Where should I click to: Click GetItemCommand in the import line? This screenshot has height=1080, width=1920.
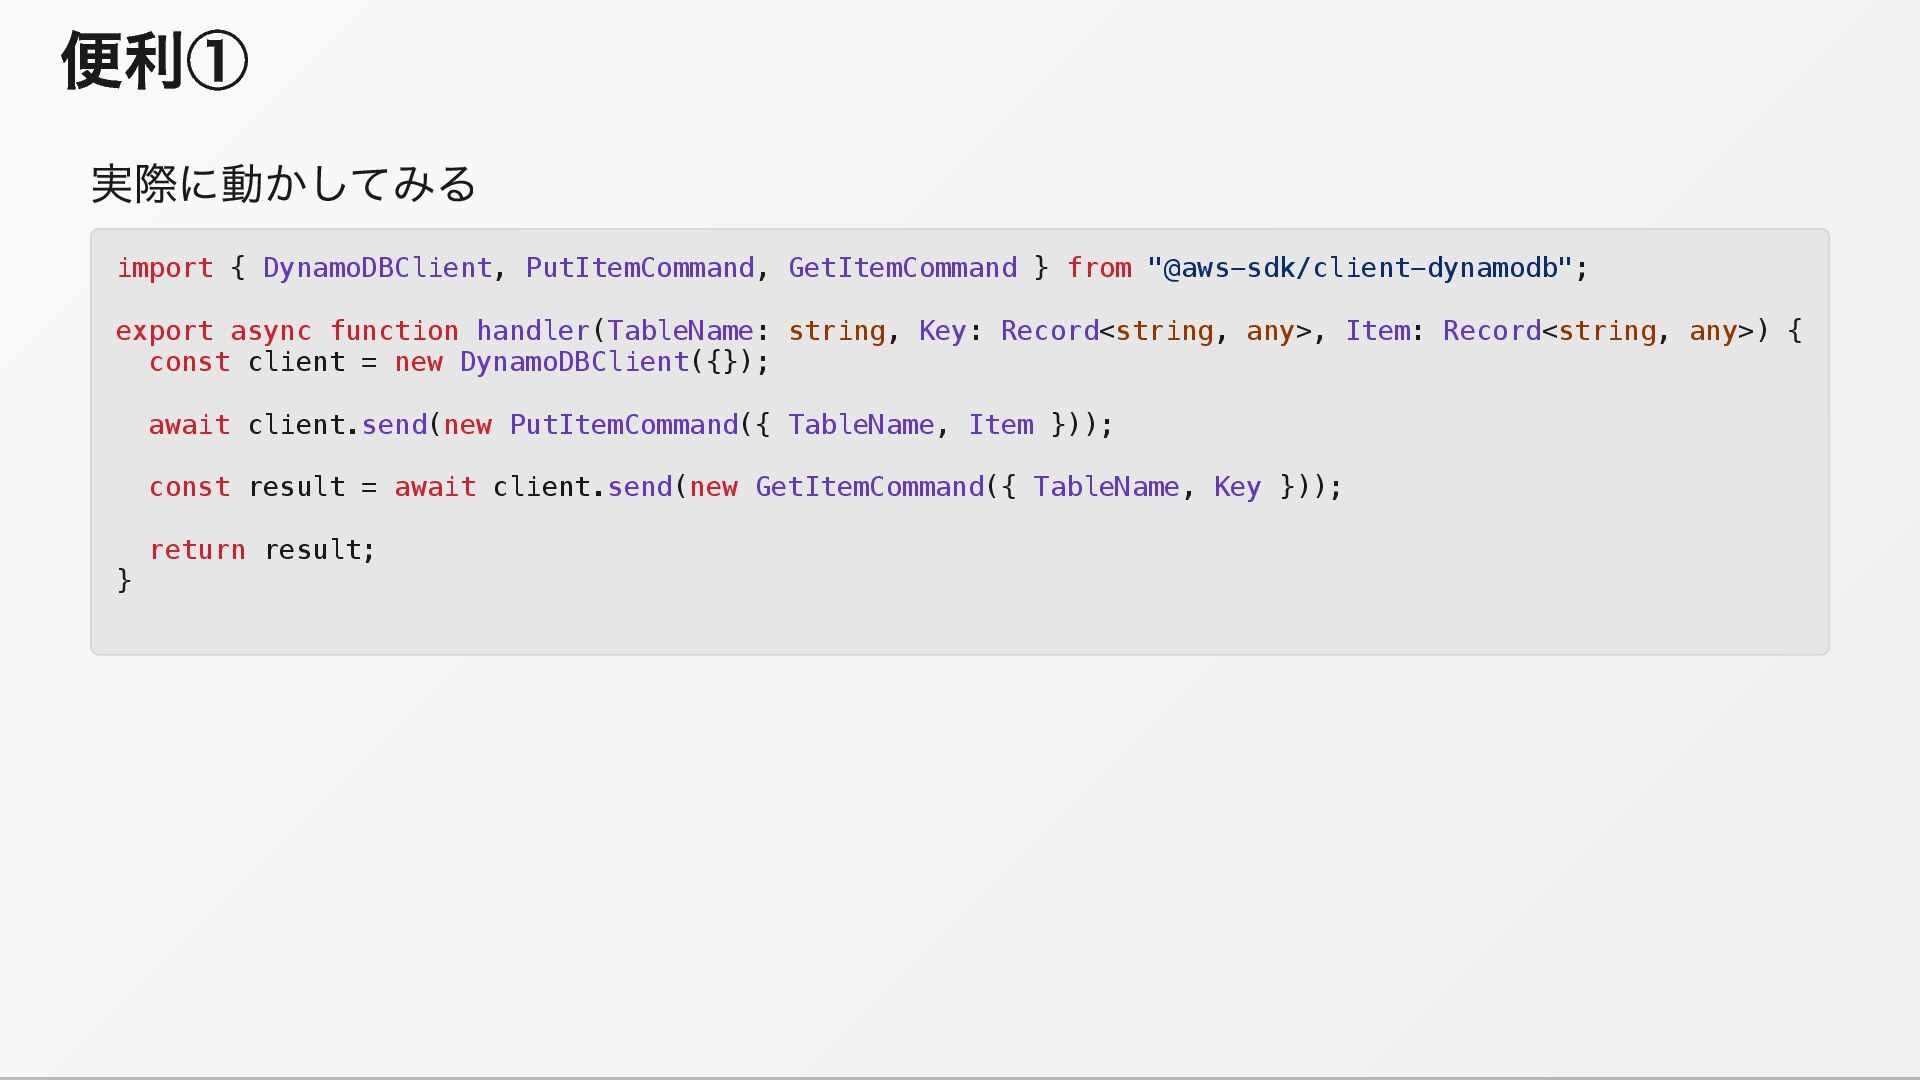[x=902, y=268]
